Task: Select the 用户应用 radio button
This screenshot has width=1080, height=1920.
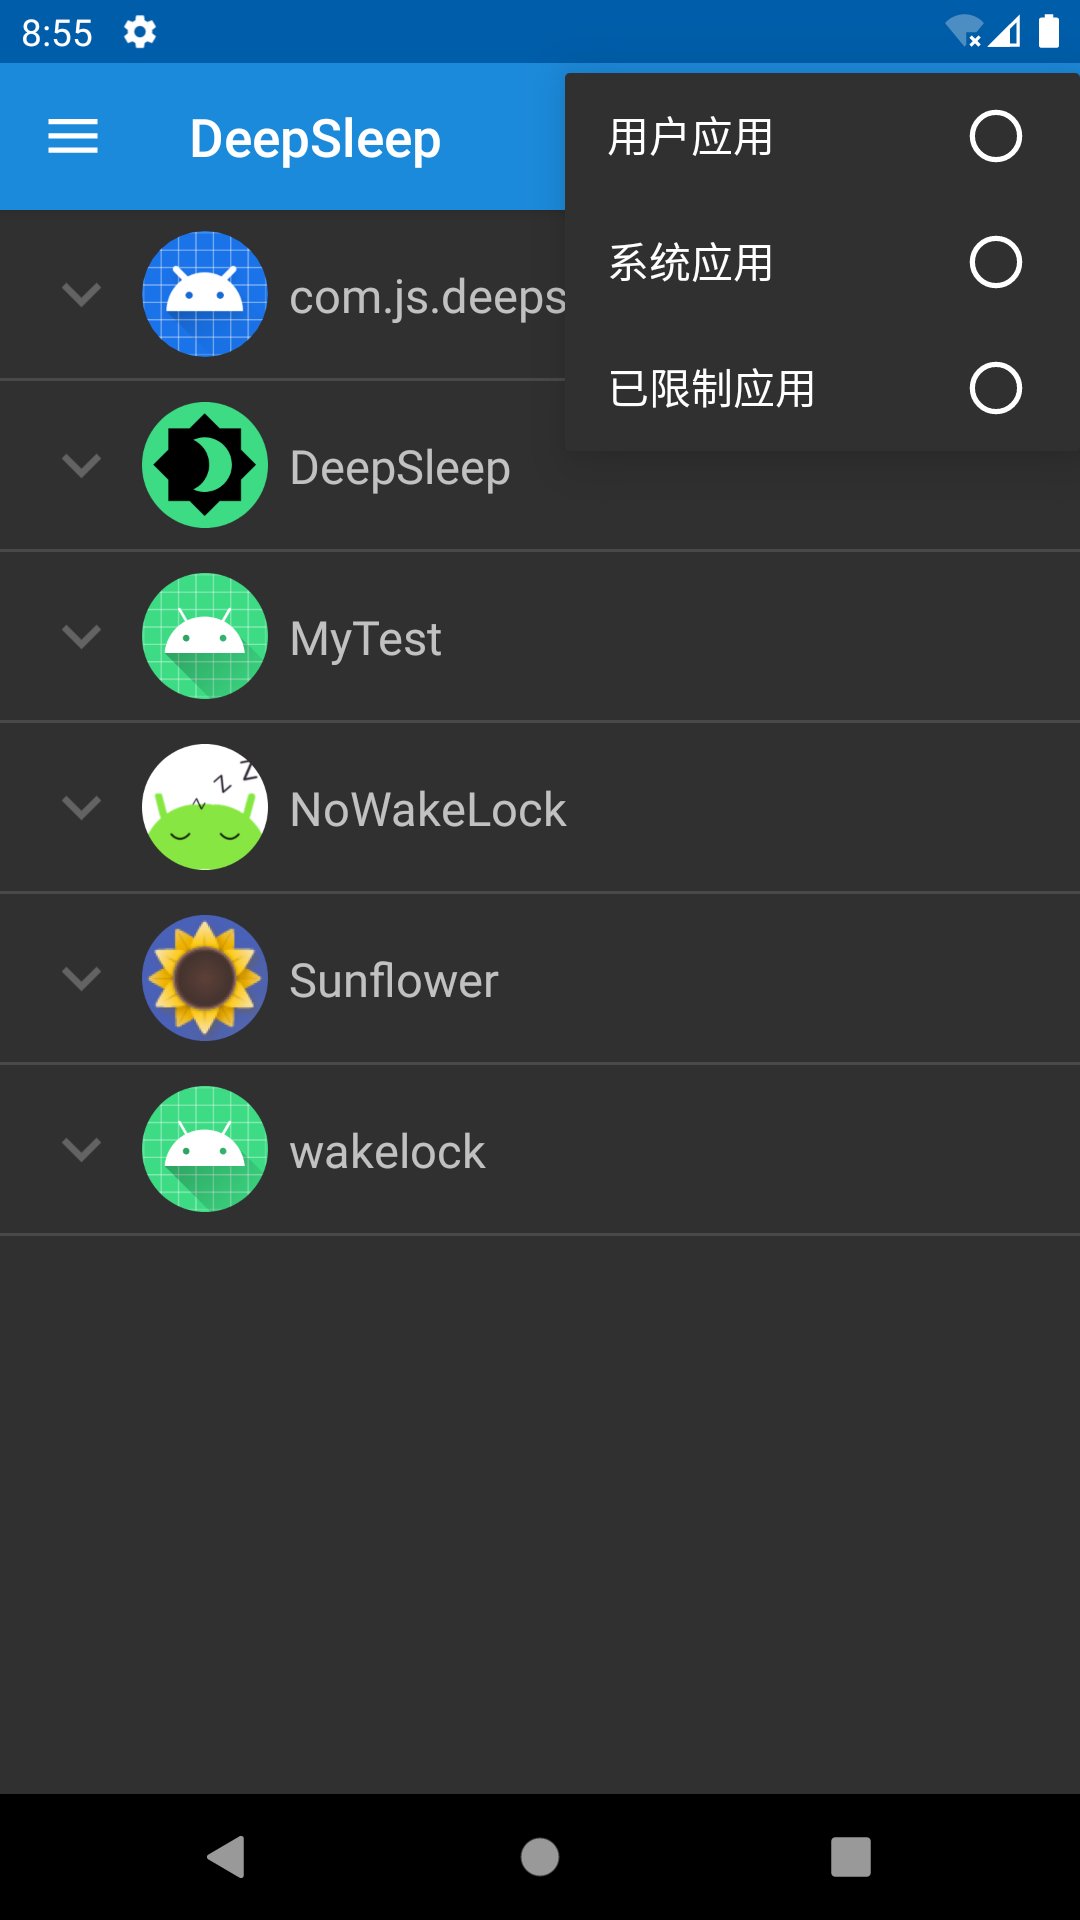Action: click(995, 137)
